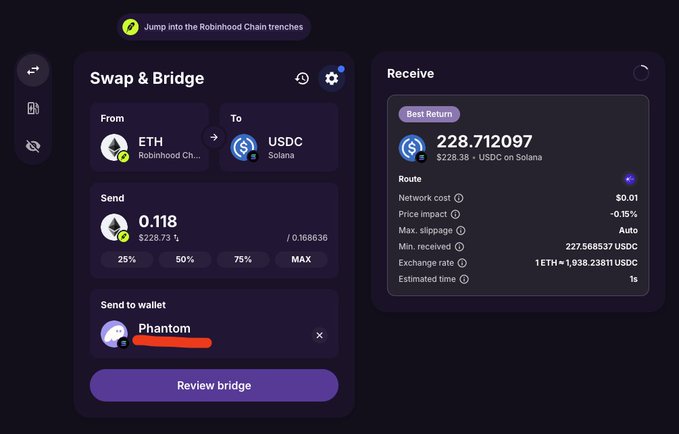Click Exchange rate info icon
The width and height of the screenshot is (679, 434).
pos(462,263)
